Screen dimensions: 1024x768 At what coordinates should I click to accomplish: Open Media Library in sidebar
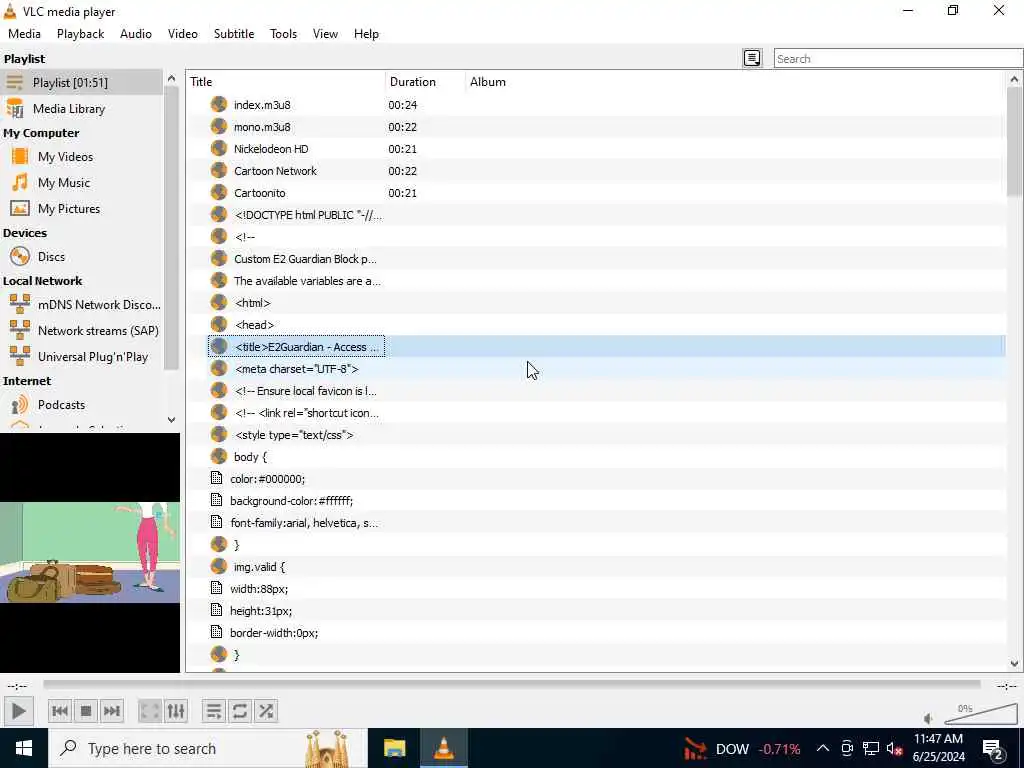click(81, 108)
